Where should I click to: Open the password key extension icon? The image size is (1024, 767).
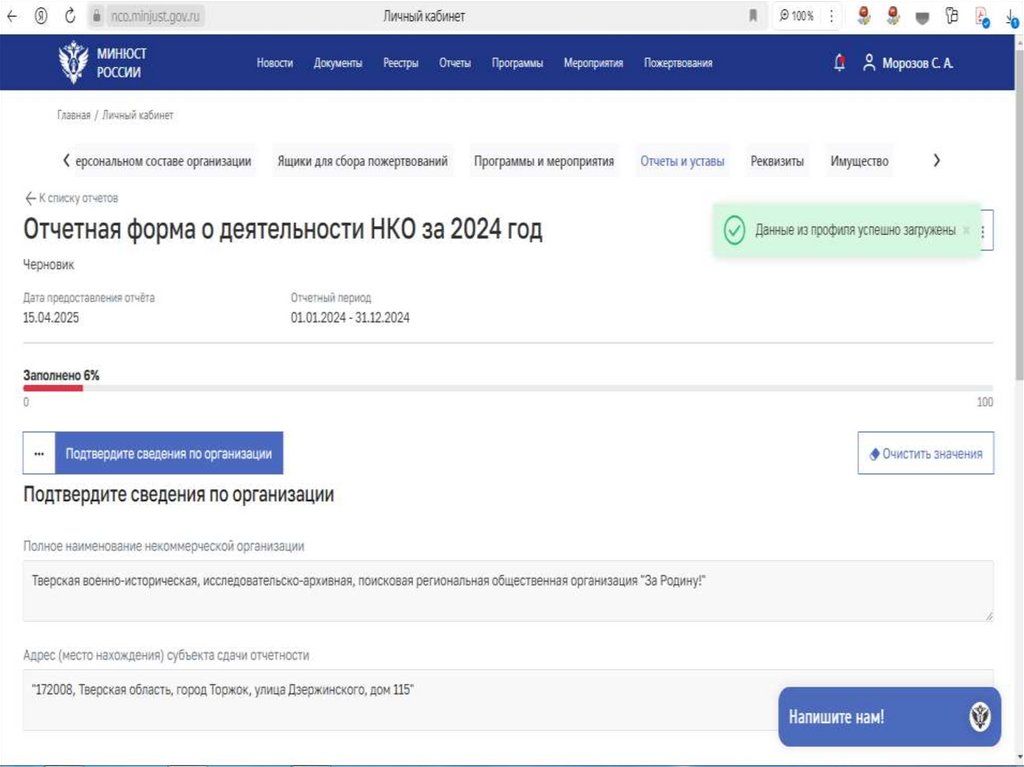952,16
